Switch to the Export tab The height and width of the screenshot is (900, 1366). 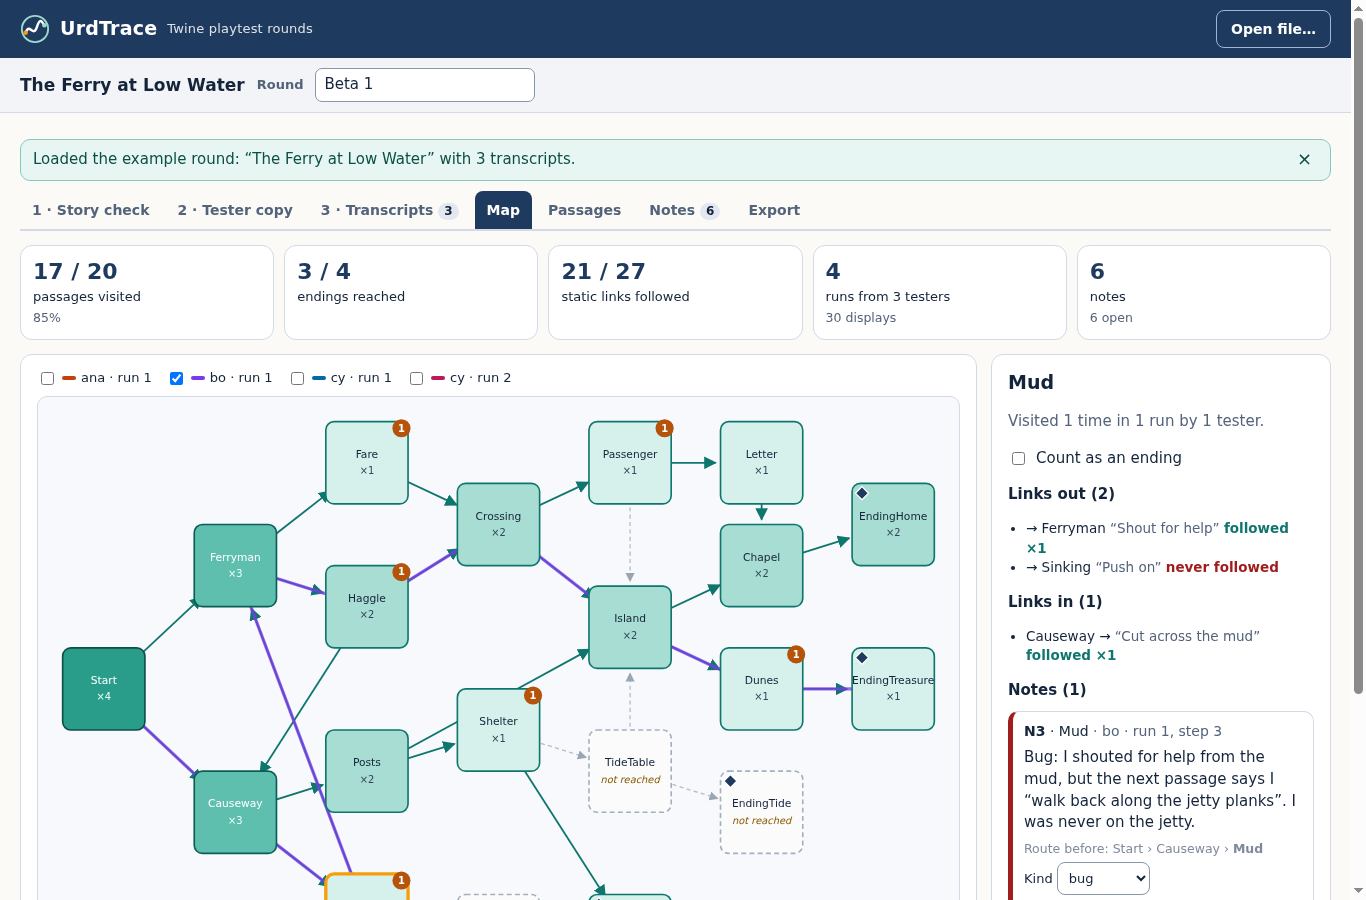coord(774,210)
